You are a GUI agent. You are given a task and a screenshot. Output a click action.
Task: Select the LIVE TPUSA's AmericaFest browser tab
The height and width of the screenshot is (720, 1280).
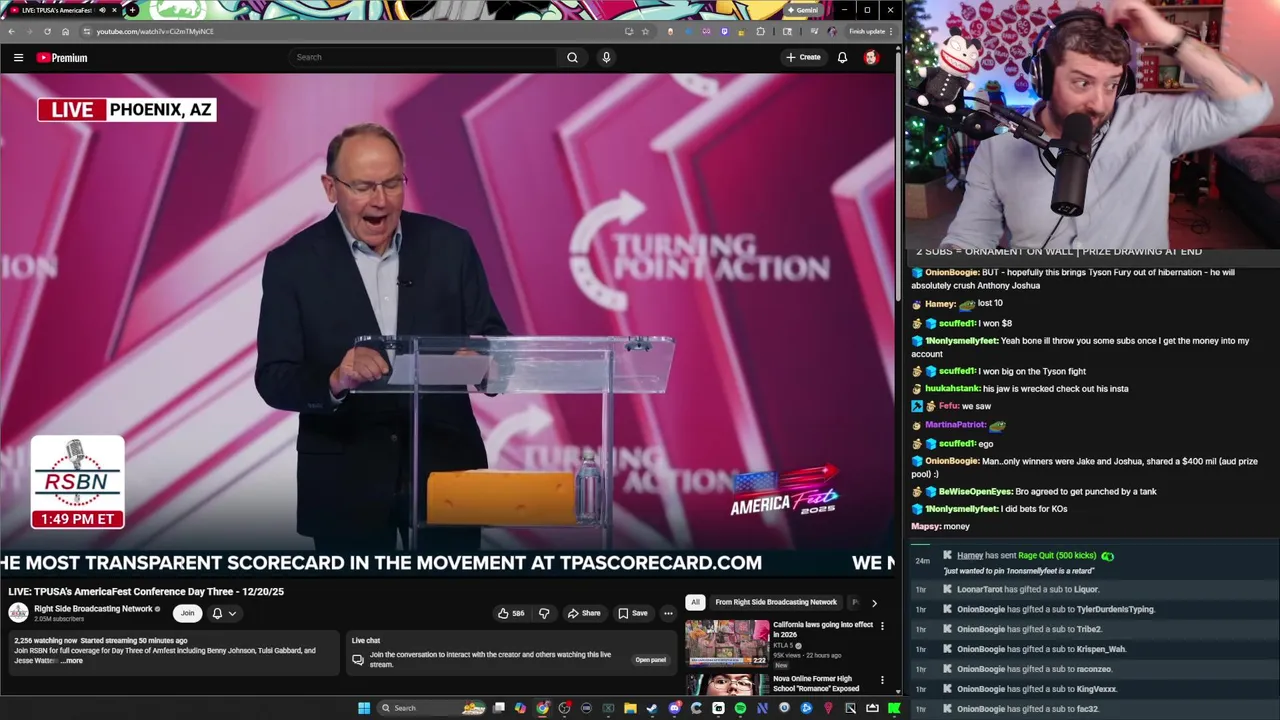click(x=60, y=10)
